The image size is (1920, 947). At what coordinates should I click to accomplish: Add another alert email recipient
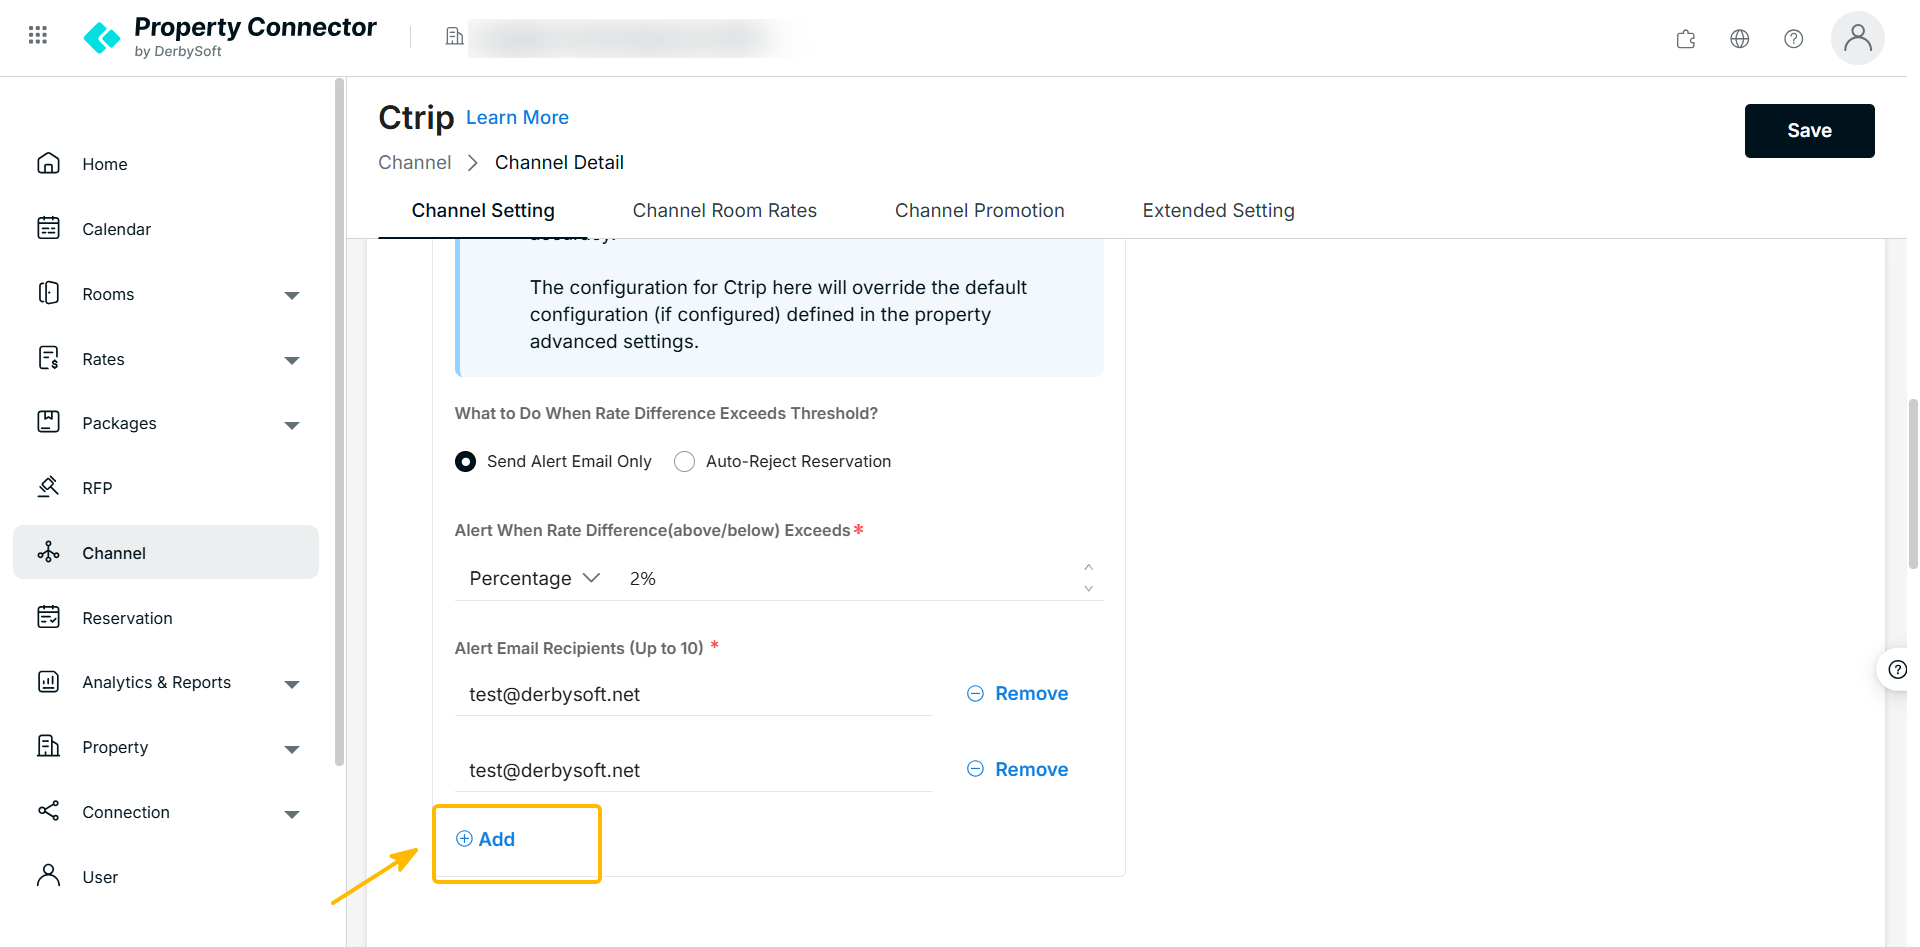[x=486, y=839]
